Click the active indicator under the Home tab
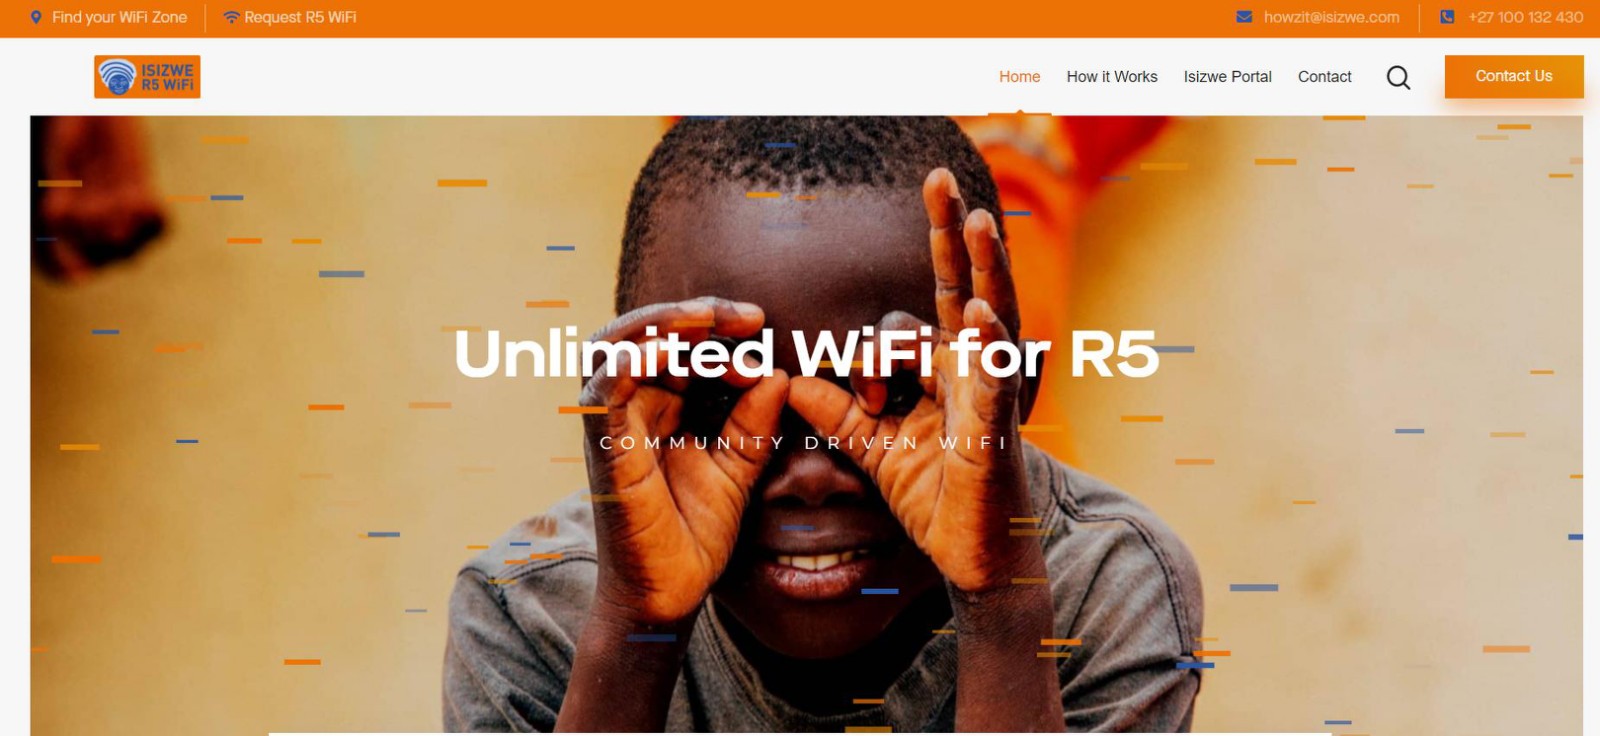 [1019, 114]
